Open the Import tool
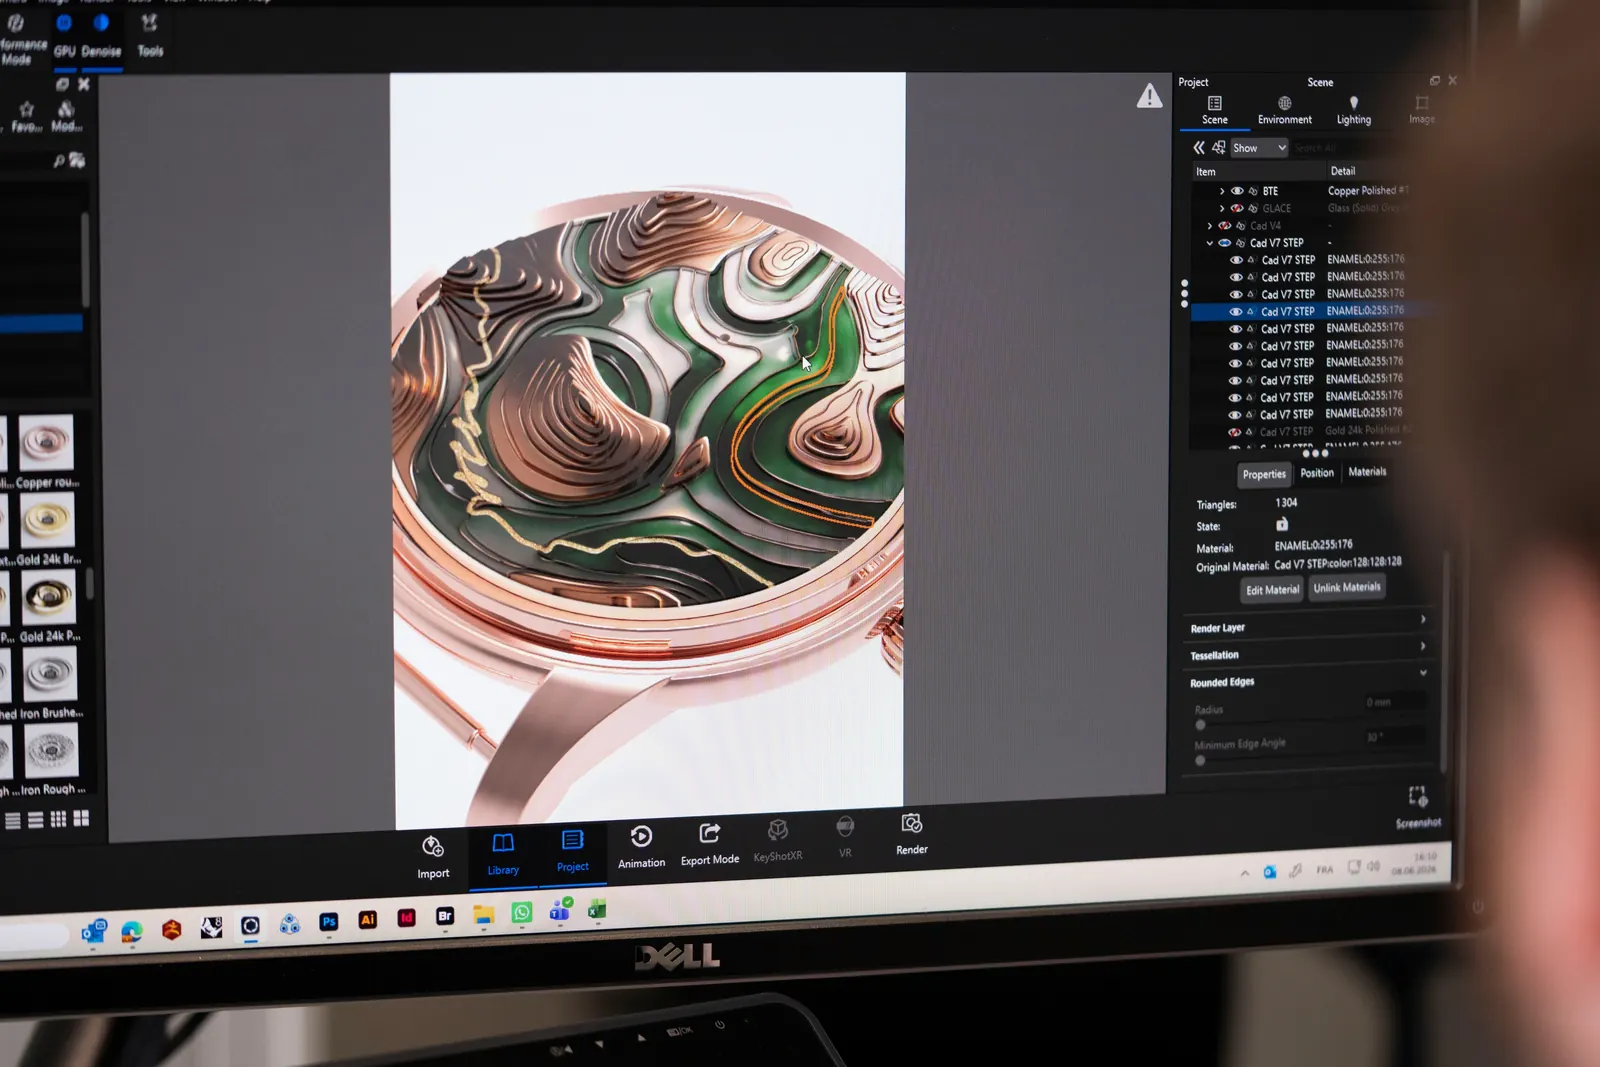This screenshot has width=1600, height=1067. pos(433,857)
